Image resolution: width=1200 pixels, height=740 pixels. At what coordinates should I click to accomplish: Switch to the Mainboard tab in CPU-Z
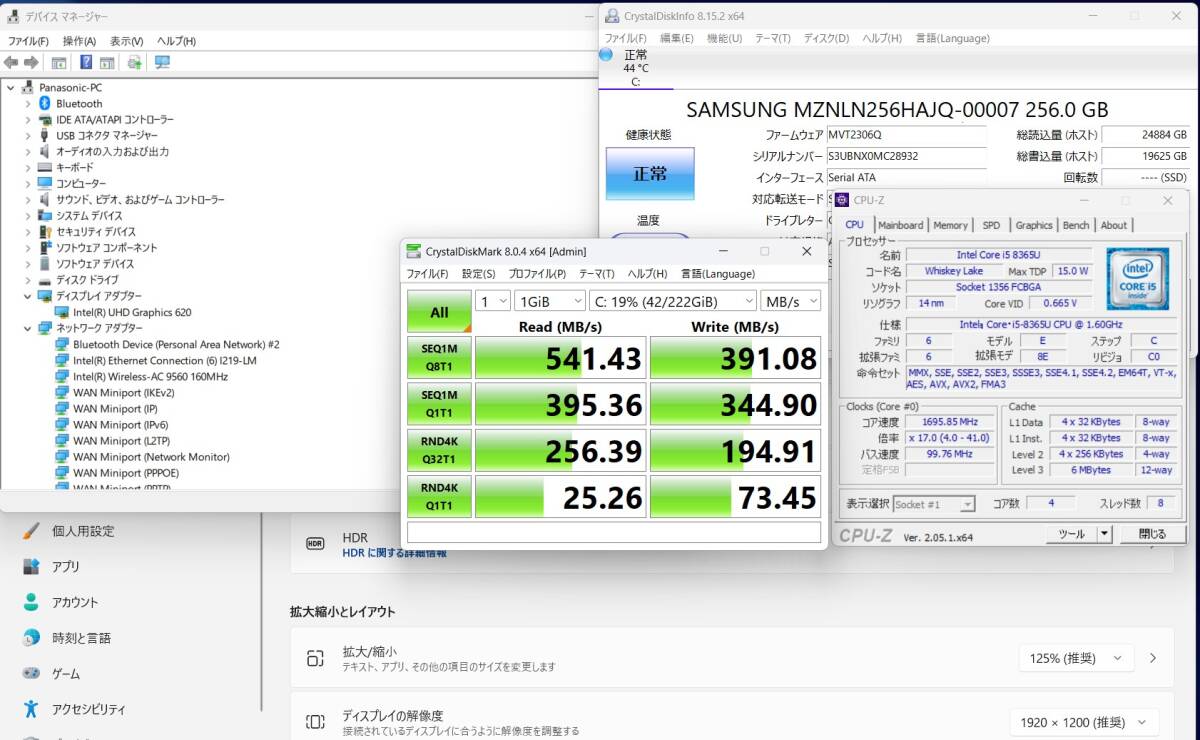click(900, 225)
